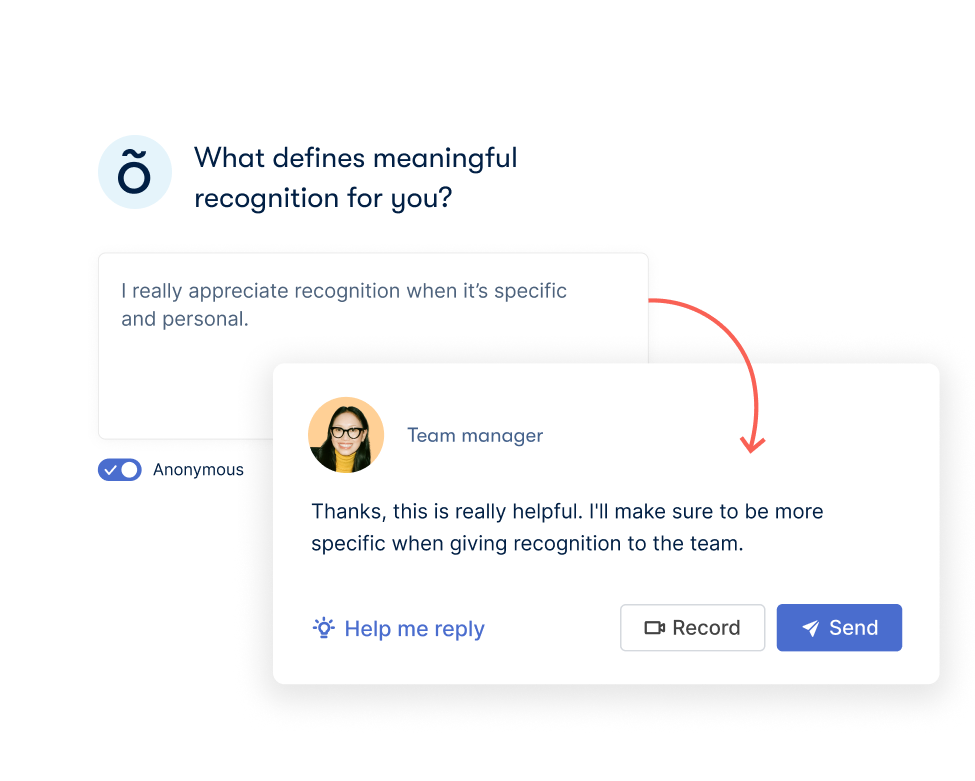This screenshot has width=975, height=781.
Task: Send the manager reply
Action: point(839,627)
